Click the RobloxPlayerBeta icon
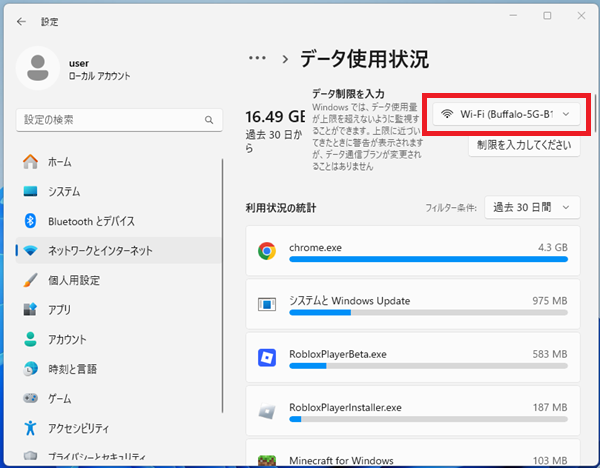The image size is (600, 468). [267, 358]
